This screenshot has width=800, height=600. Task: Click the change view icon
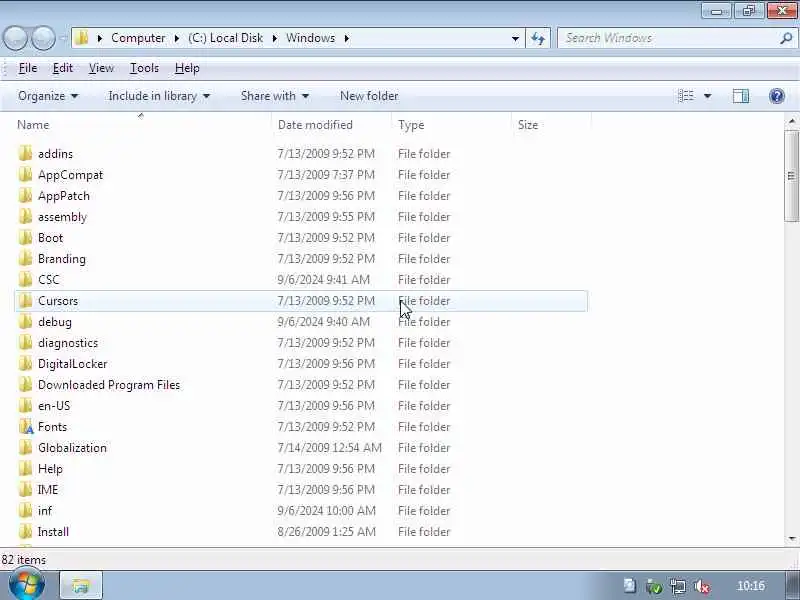point(686,96)
